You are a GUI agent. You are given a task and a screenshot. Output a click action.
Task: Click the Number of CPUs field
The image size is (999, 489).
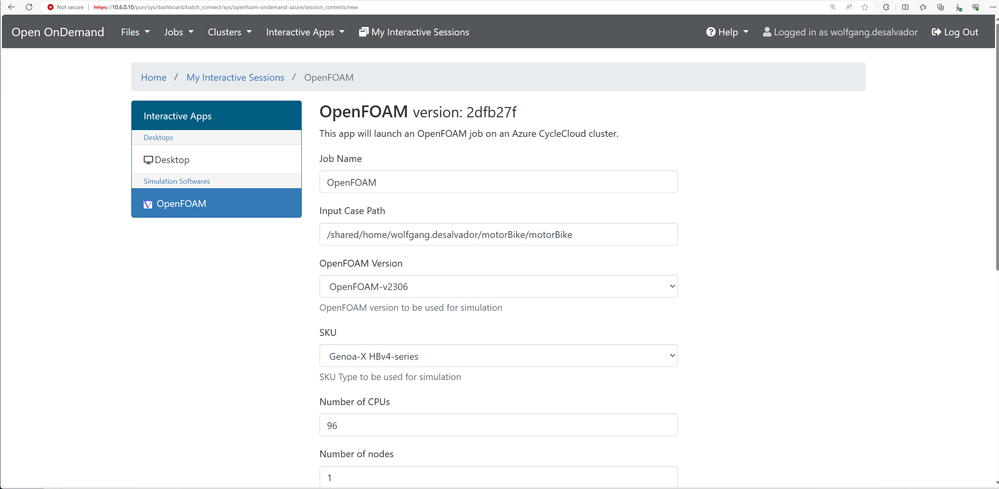pos(498,425)
